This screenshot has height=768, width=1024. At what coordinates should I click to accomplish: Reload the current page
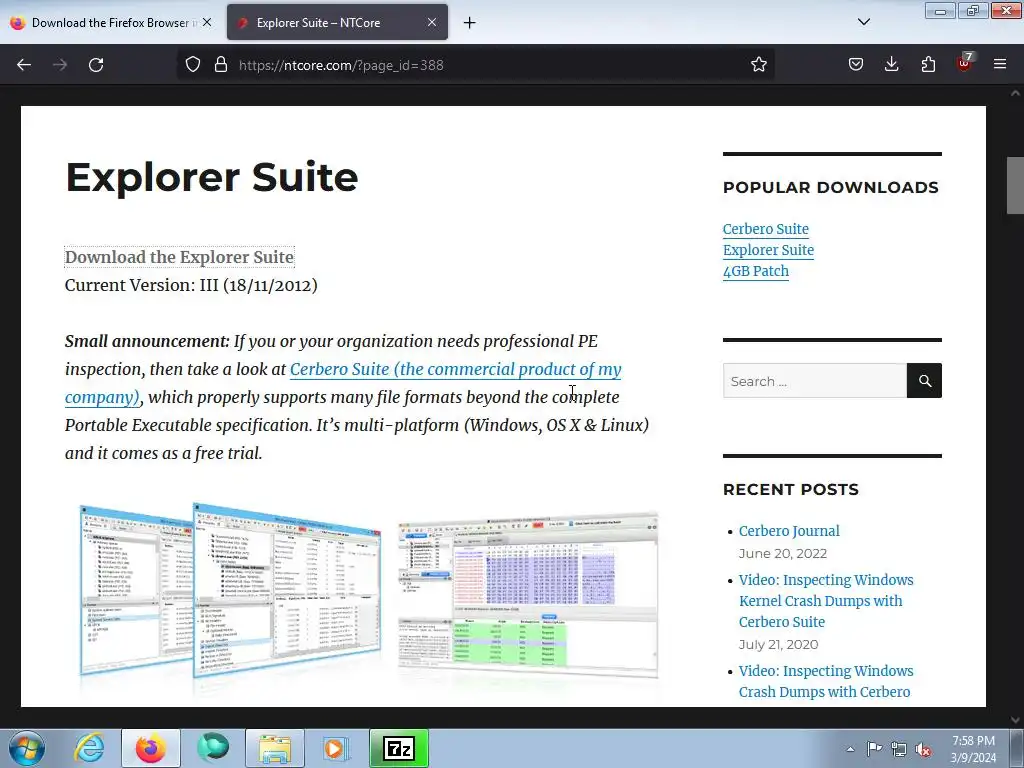[96, 65]
